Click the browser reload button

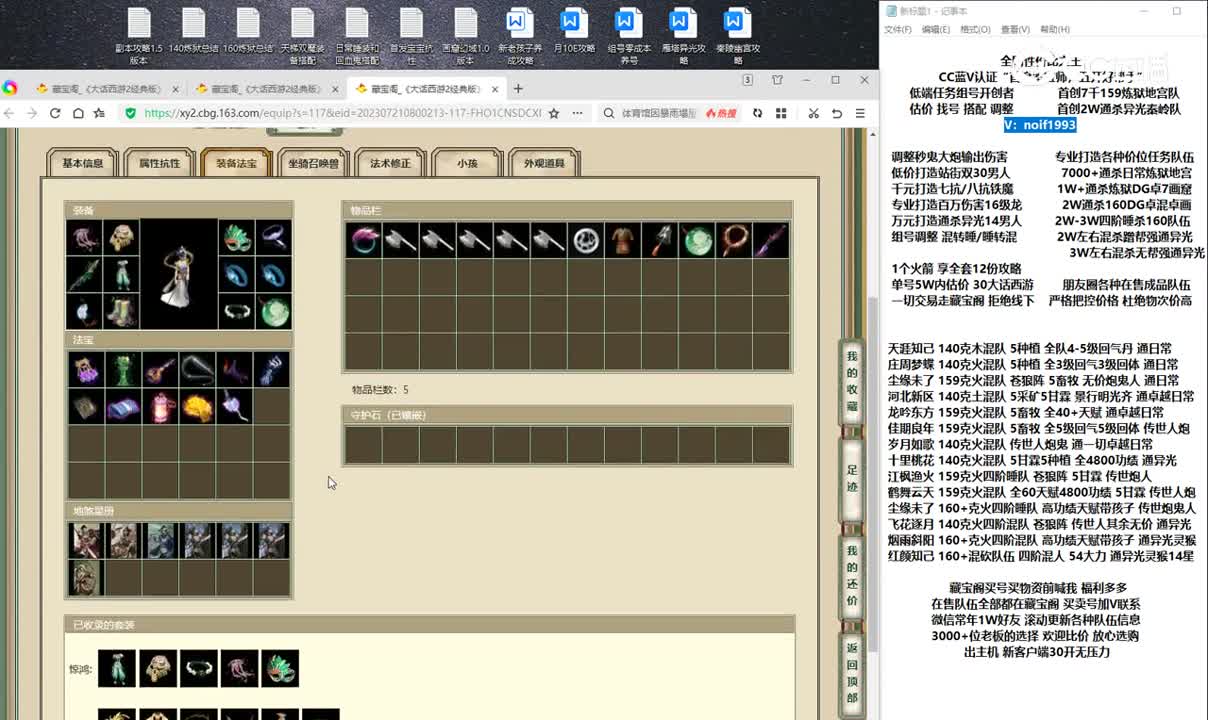point(55,114)
